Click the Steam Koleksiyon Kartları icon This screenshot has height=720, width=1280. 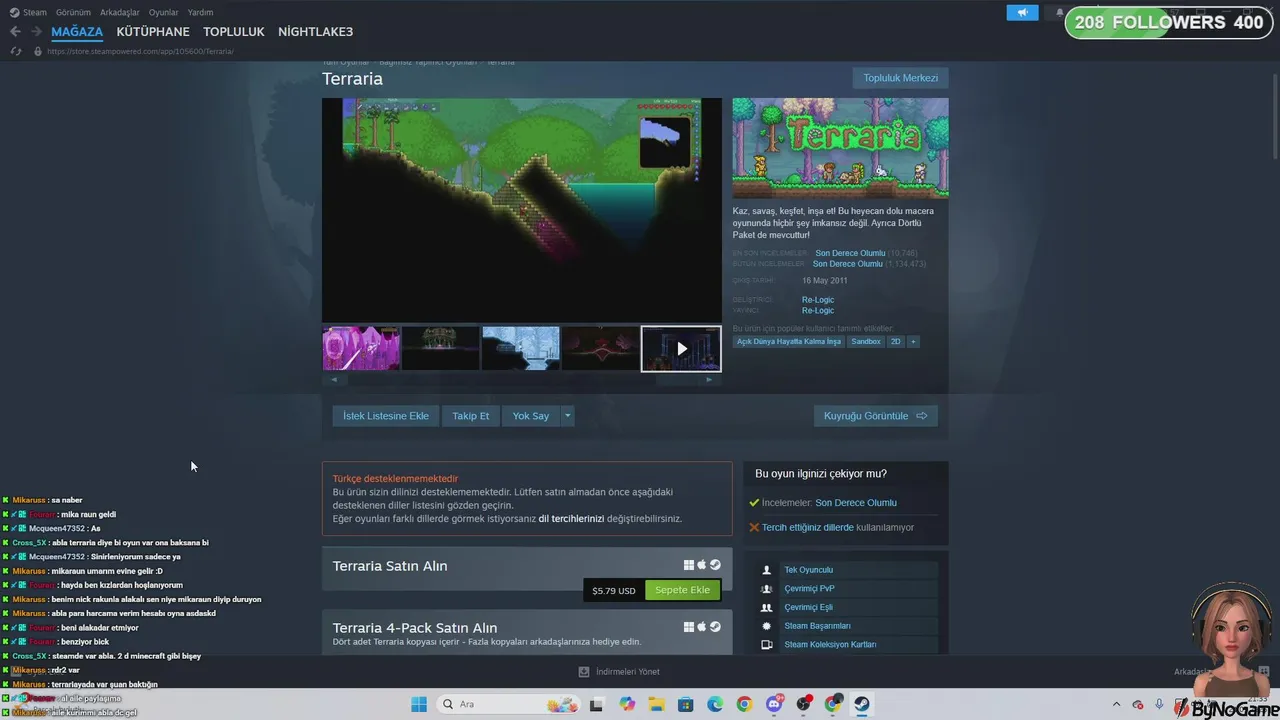(767, 645)
